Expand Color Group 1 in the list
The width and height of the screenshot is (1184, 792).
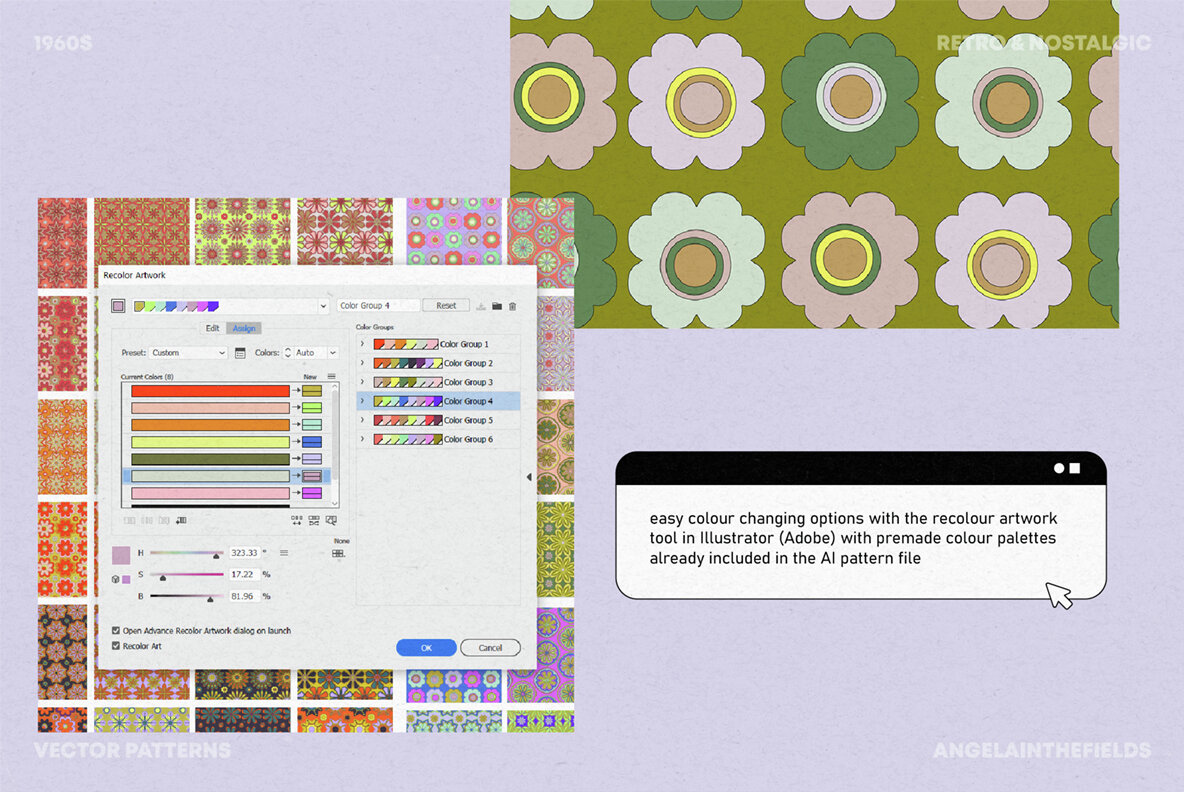[x=362, y=343]
